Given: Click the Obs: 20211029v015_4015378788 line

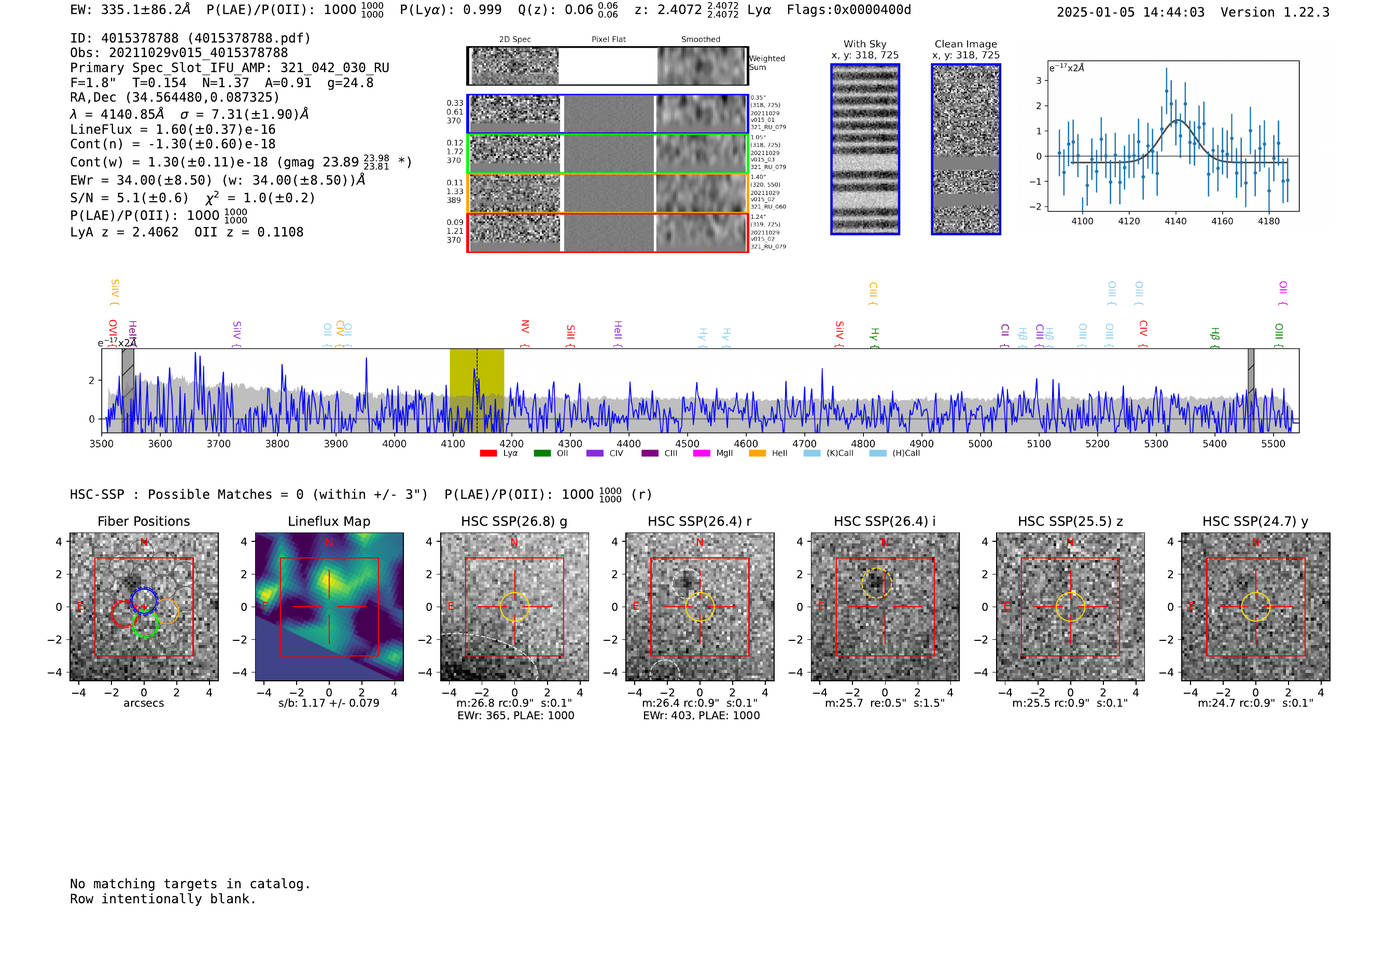Looking at the screenshot, I should 179,53.
